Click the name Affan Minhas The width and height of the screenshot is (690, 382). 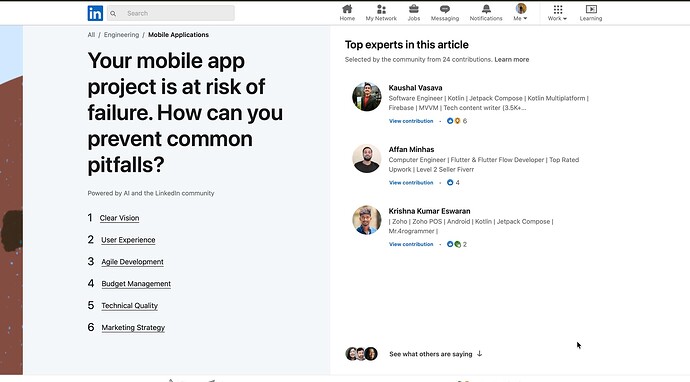point(411,150)
